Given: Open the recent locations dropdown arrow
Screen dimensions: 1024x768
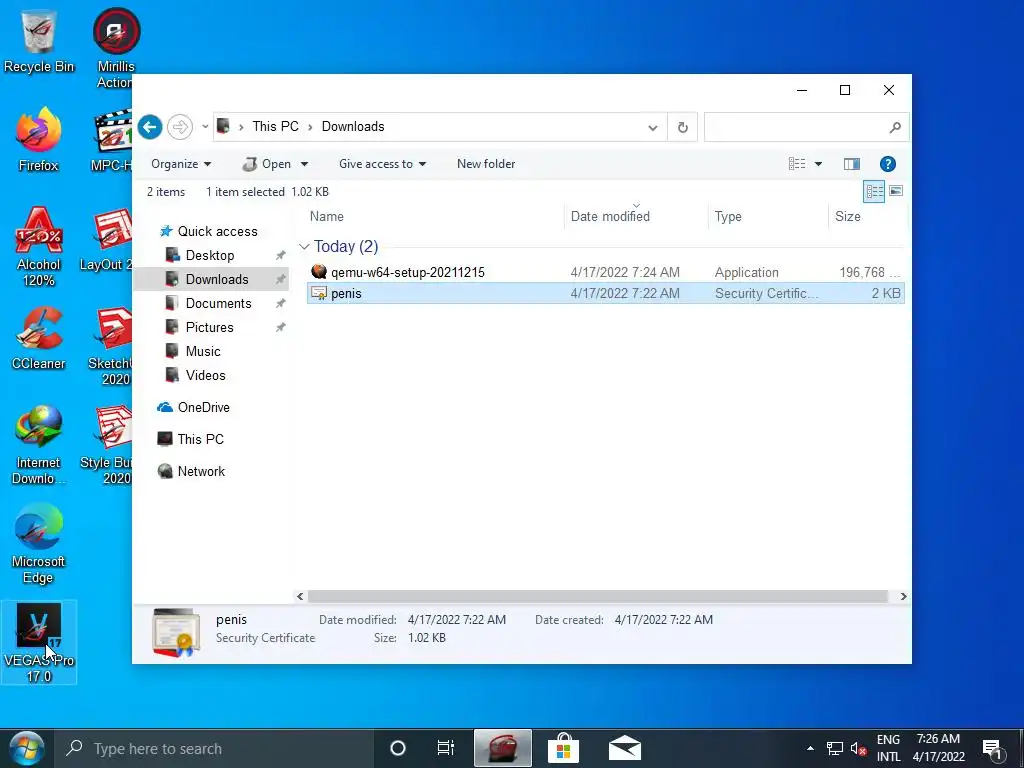Looking at the screenshot, I should pos(205,127).
